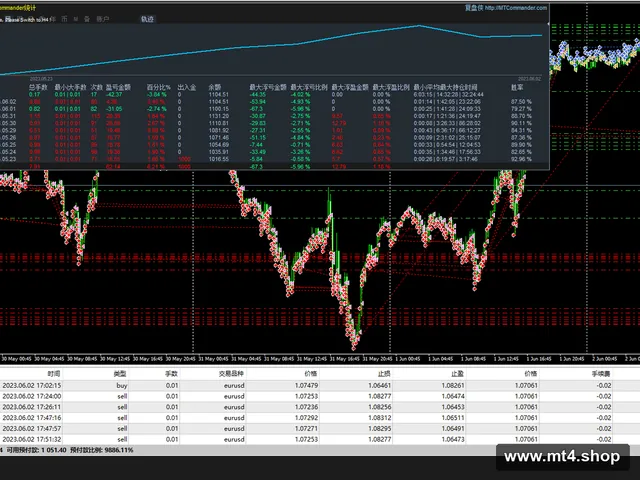Image resolution: width=640 pixels, height=480 pixels.
Task: Click the 手续费 header in orders table
Action: coord(601,373)
